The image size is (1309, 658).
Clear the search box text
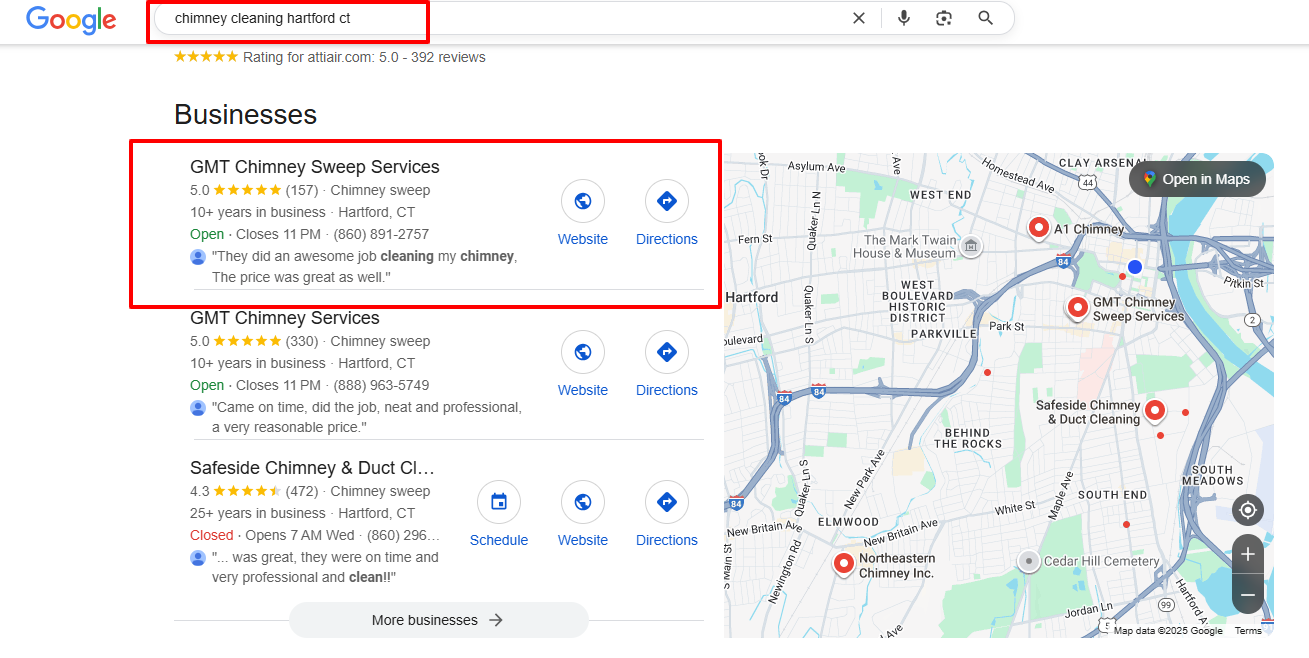click(858, 18)
